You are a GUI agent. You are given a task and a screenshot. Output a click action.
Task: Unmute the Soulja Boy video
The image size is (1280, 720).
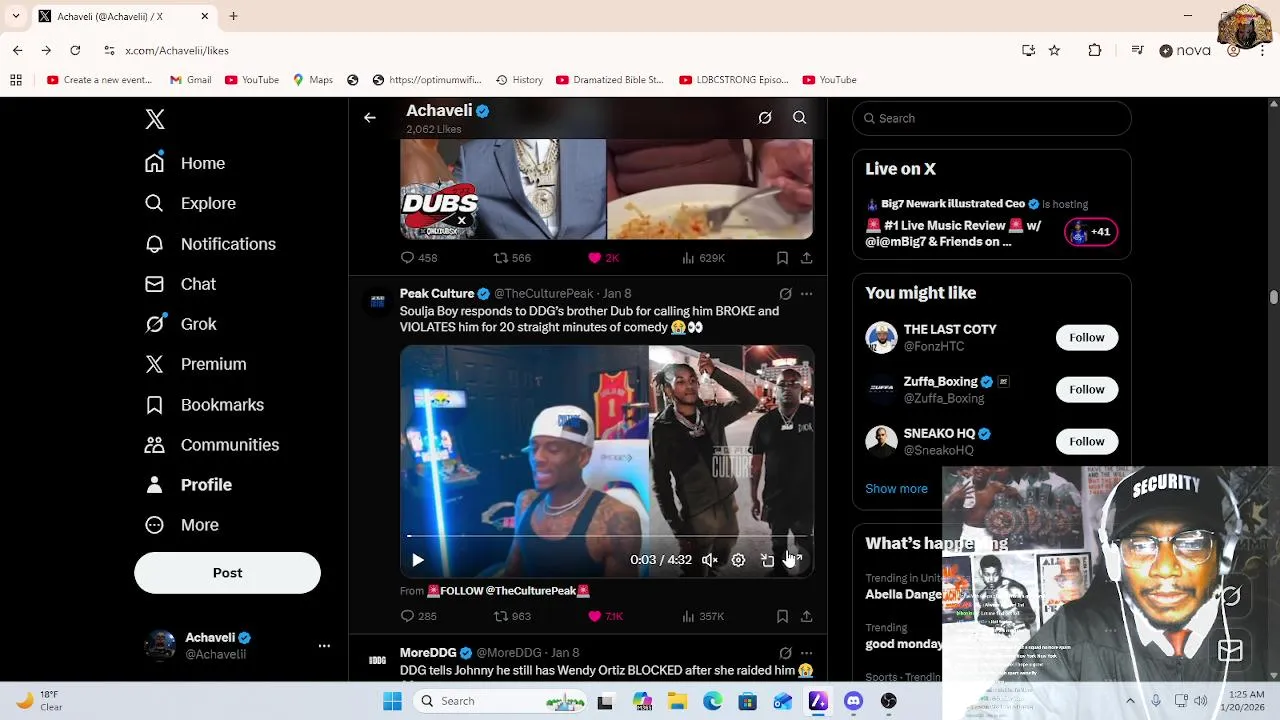click(x=710, y=560)
